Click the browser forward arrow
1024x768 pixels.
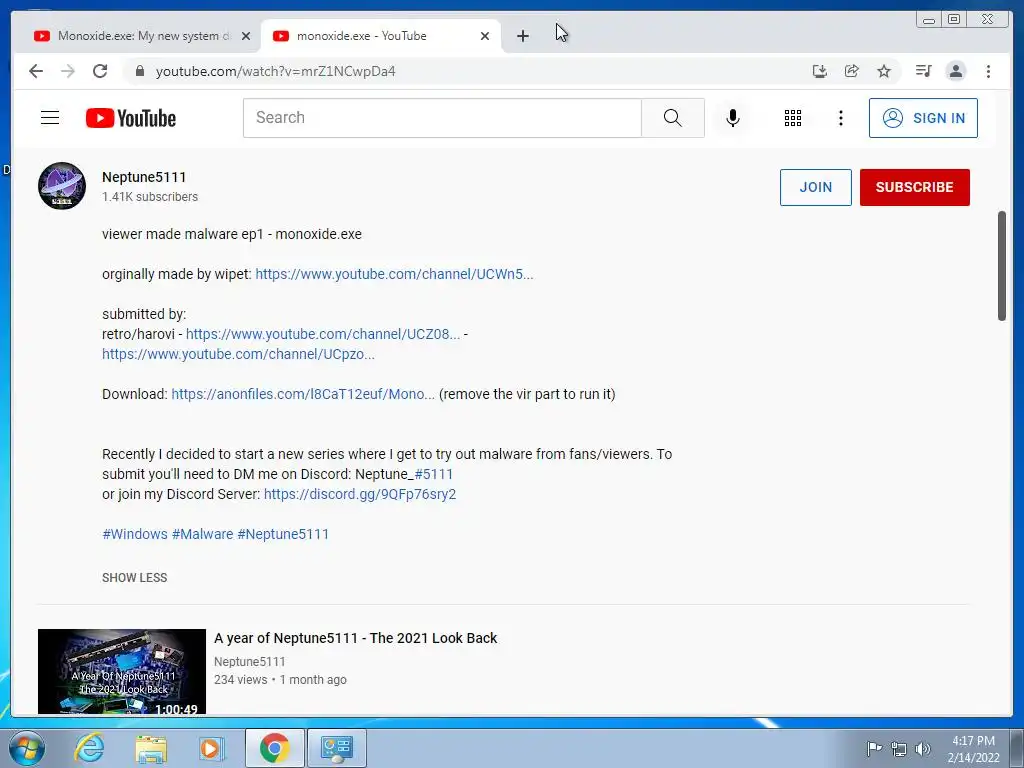pyautogui.click(x=68, y=71)
